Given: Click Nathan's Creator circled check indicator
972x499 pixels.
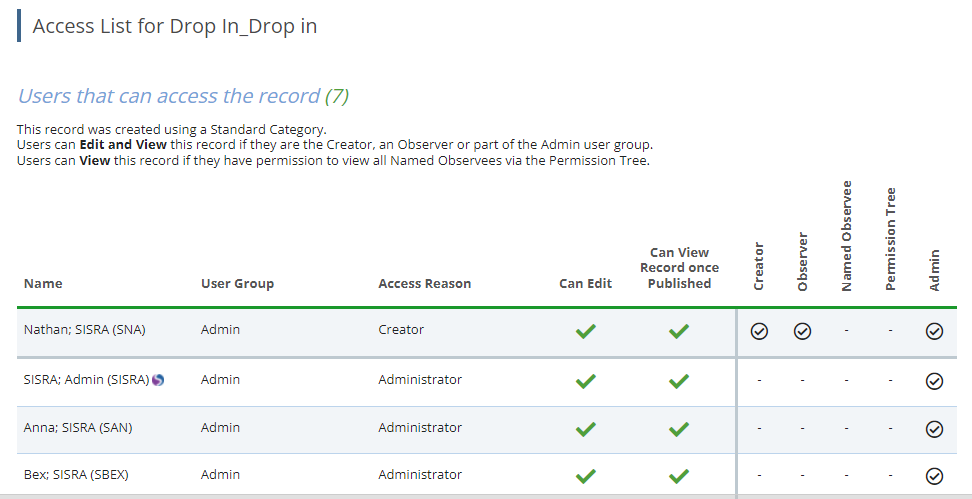Looking at the screenshot, I should [759, 331].
